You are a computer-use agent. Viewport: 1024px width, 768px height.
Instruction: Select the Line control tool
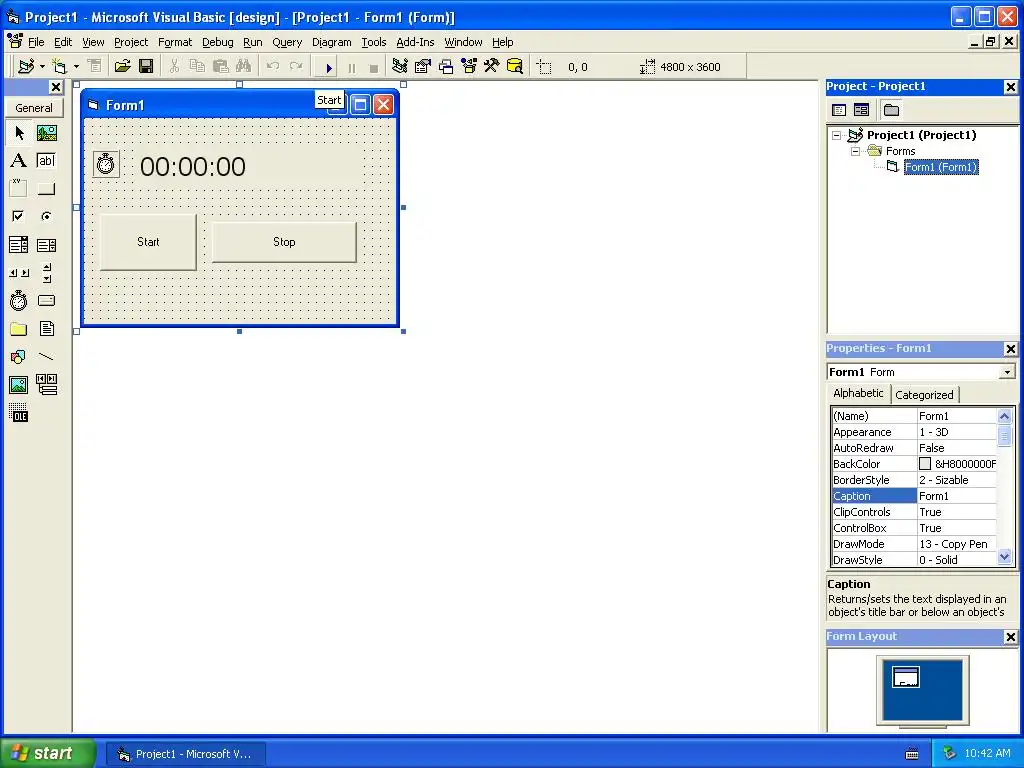[46, 357]
